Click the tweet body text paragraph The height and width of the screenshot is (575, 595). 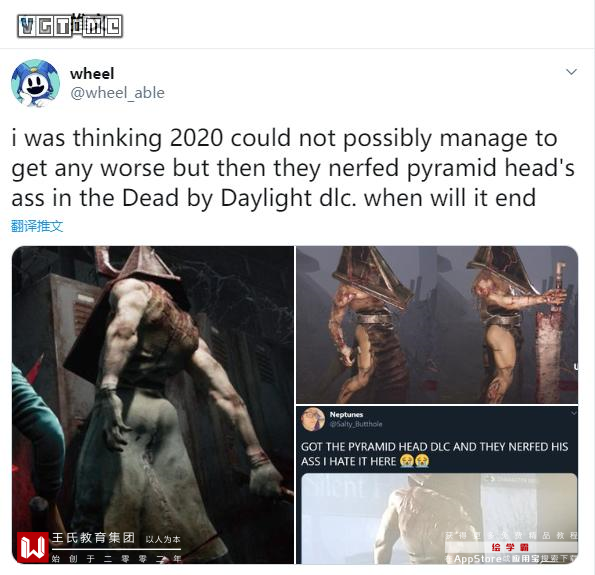pos(293,168)
